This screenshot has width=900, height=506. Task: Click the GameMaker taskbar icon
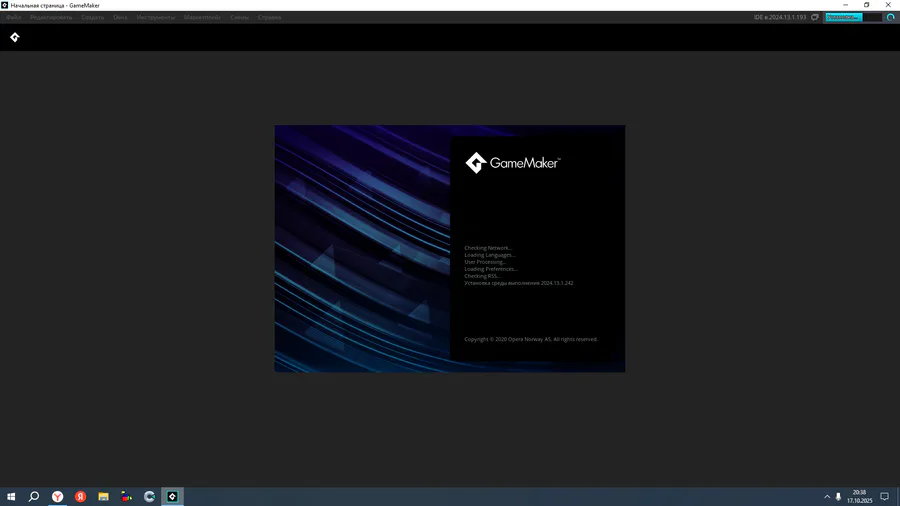click(x=172, y=496)
